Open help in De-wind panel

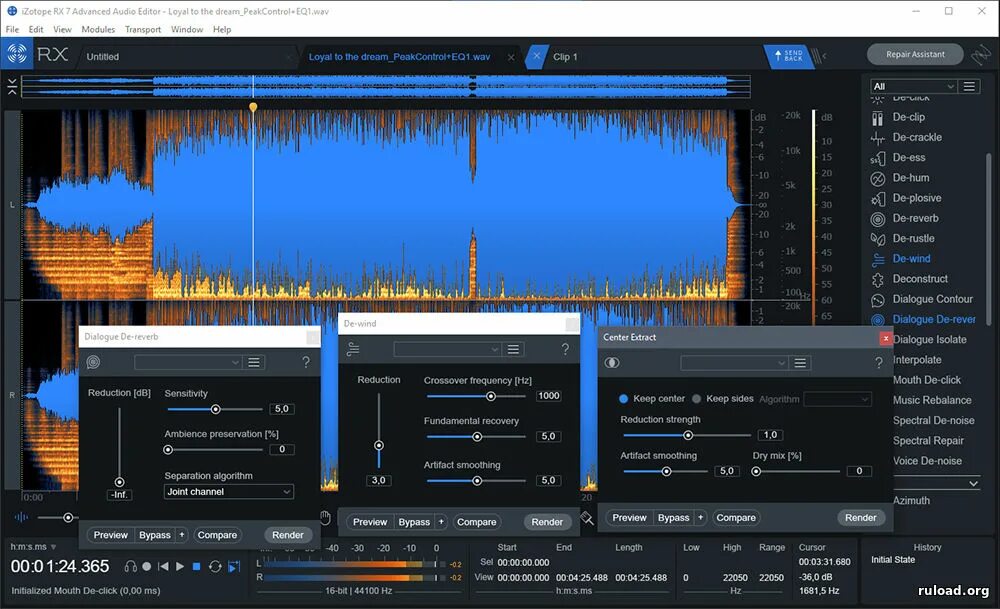pos(565,349)
